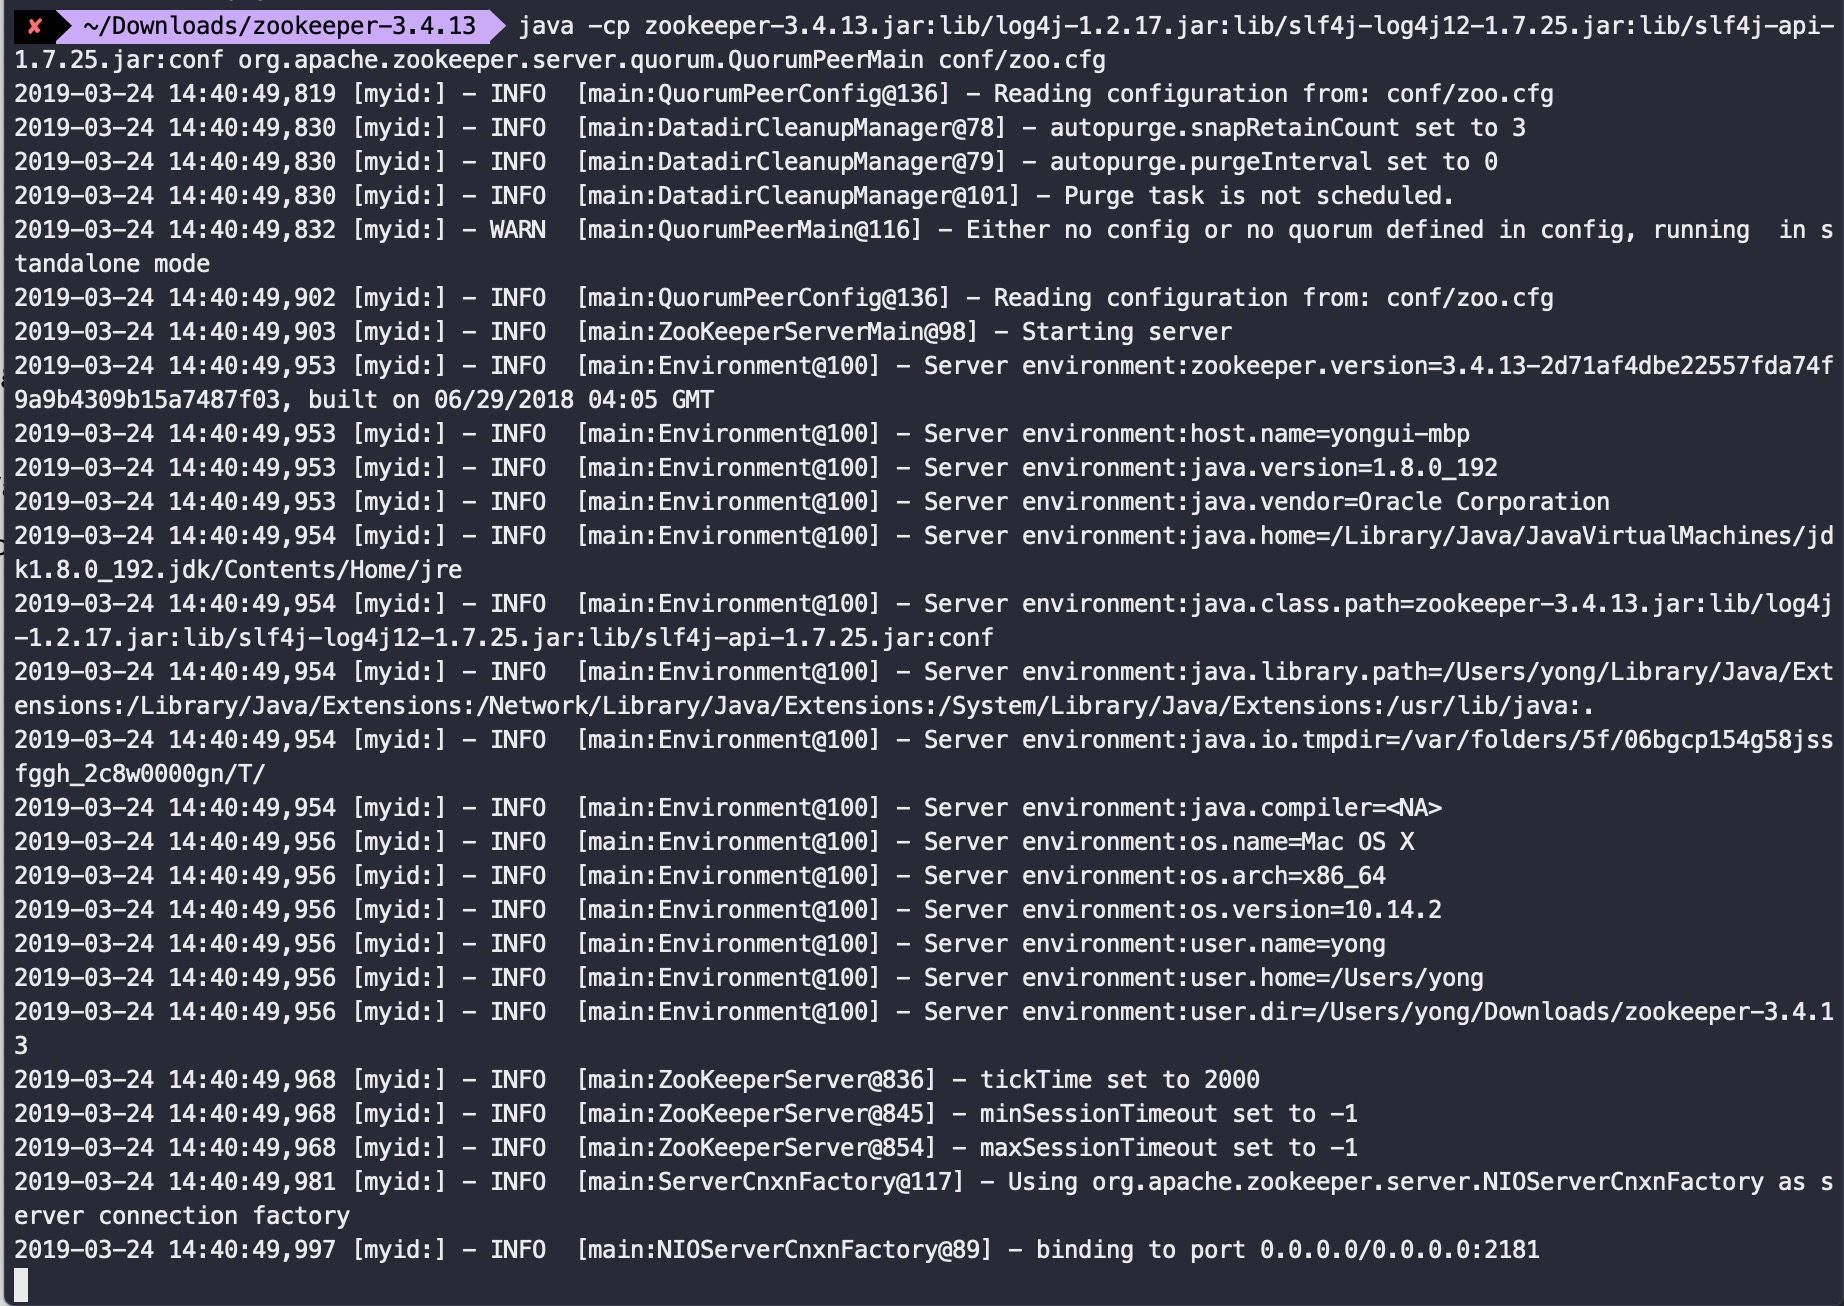Click 'user.name=yong' value
The image size is (1844, 1306).
coord(1288,944)
